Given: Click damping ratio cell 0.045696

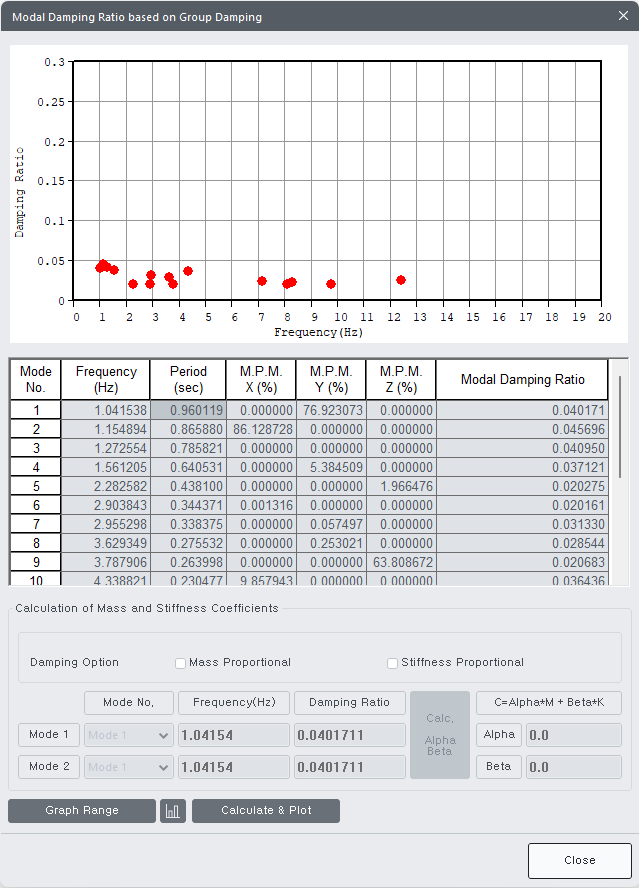Looking at the screenshot, I should 522,429.
